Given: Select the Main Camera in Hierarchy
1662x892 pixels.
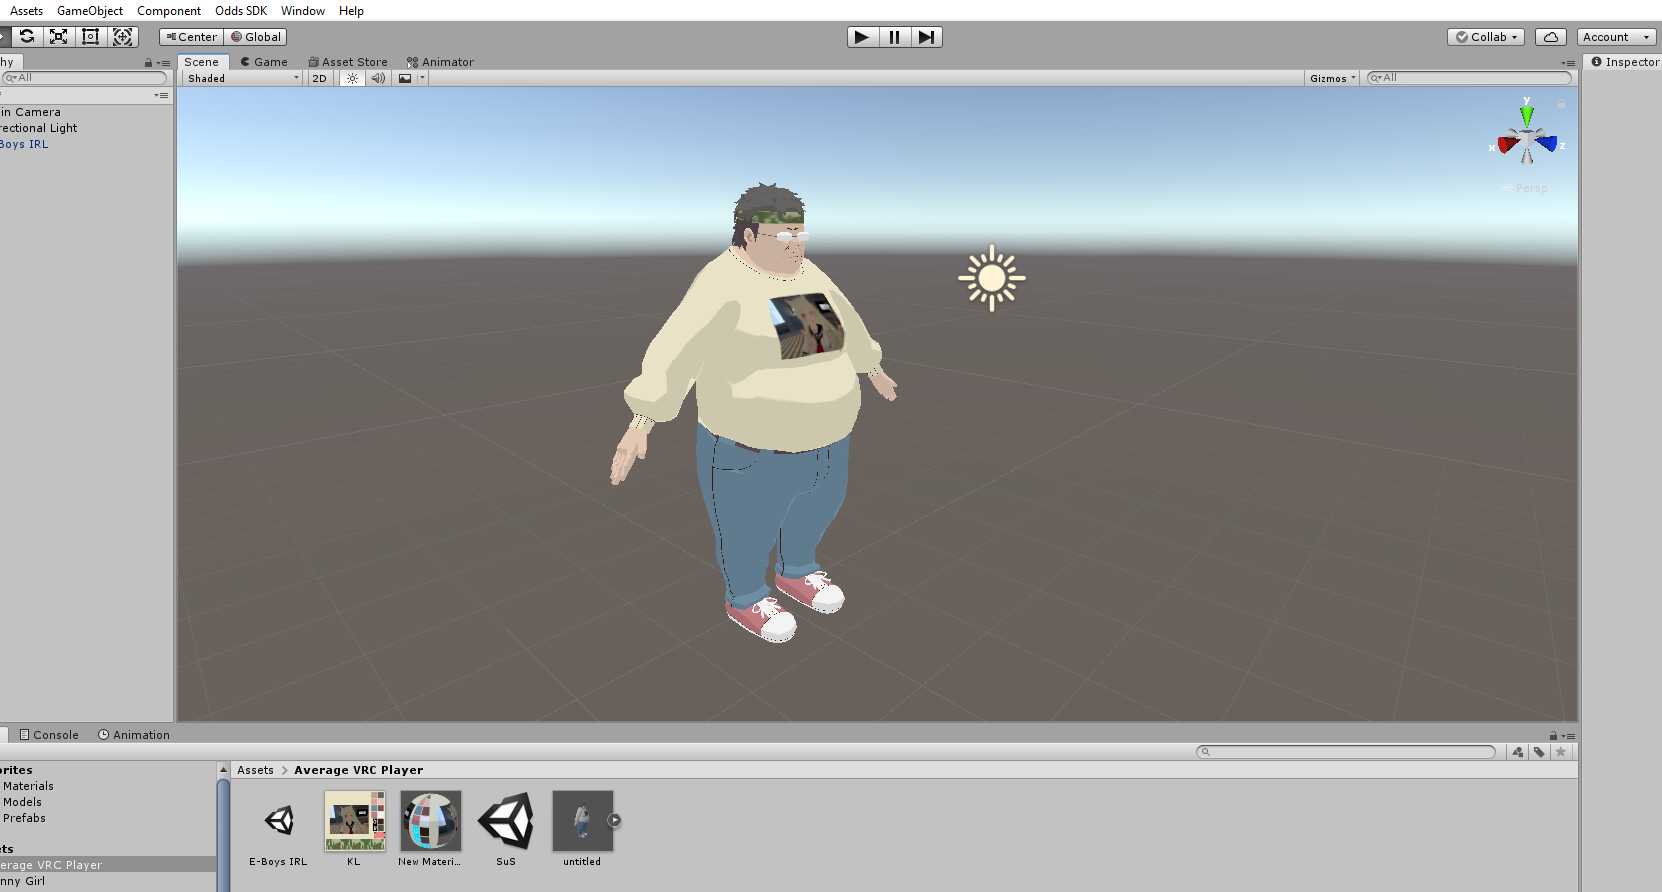Looking at the screenshot, I should click(86, 112).
